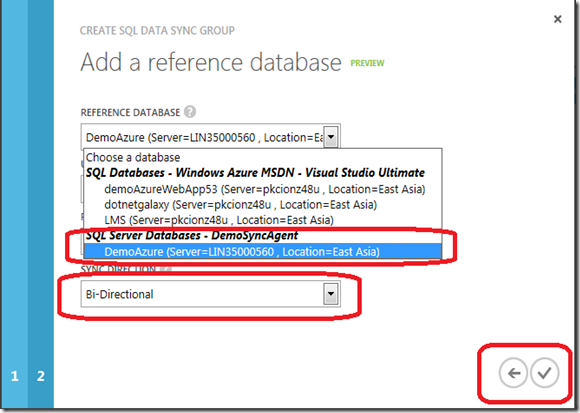Screen dimensions: 580x413
Task: Go to wizard step 1
Action: [x=14, y=376]
